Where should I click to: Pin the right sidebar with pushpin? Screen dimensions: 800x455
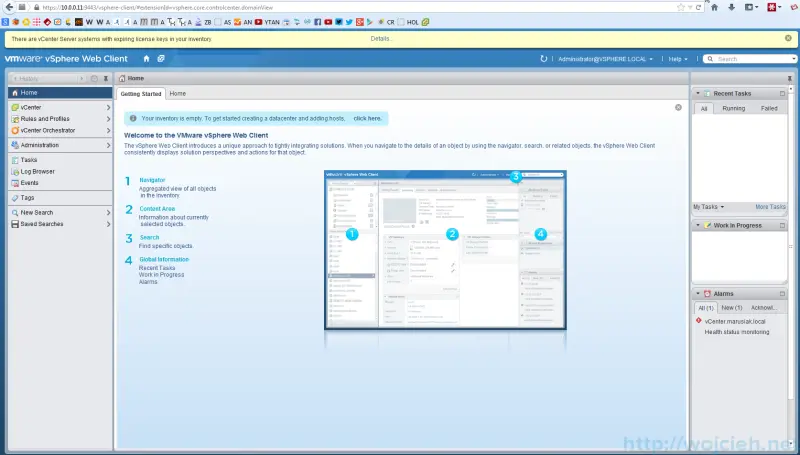(x=789, y=79)
